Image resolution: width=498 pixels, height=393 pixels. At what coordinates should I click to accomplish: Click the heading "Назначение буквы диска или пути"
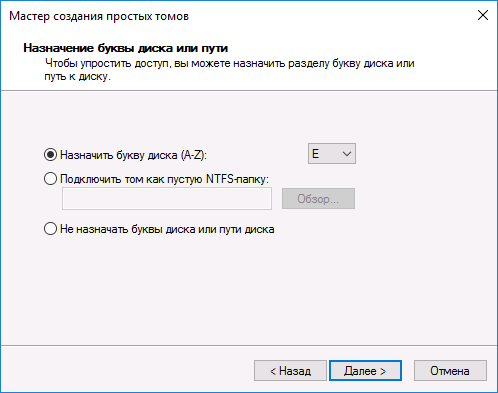click(126, 48)
